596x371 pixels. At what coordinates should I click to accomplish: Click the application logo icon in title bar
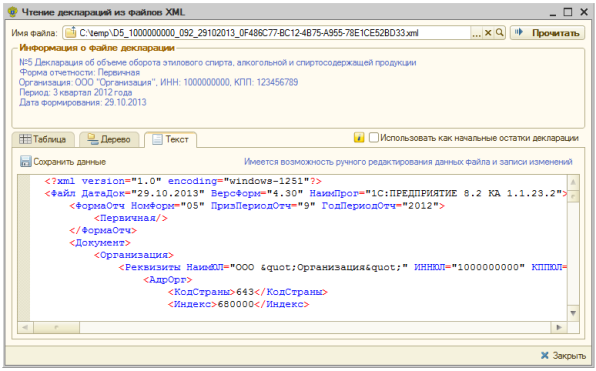(x=13, y=11)
